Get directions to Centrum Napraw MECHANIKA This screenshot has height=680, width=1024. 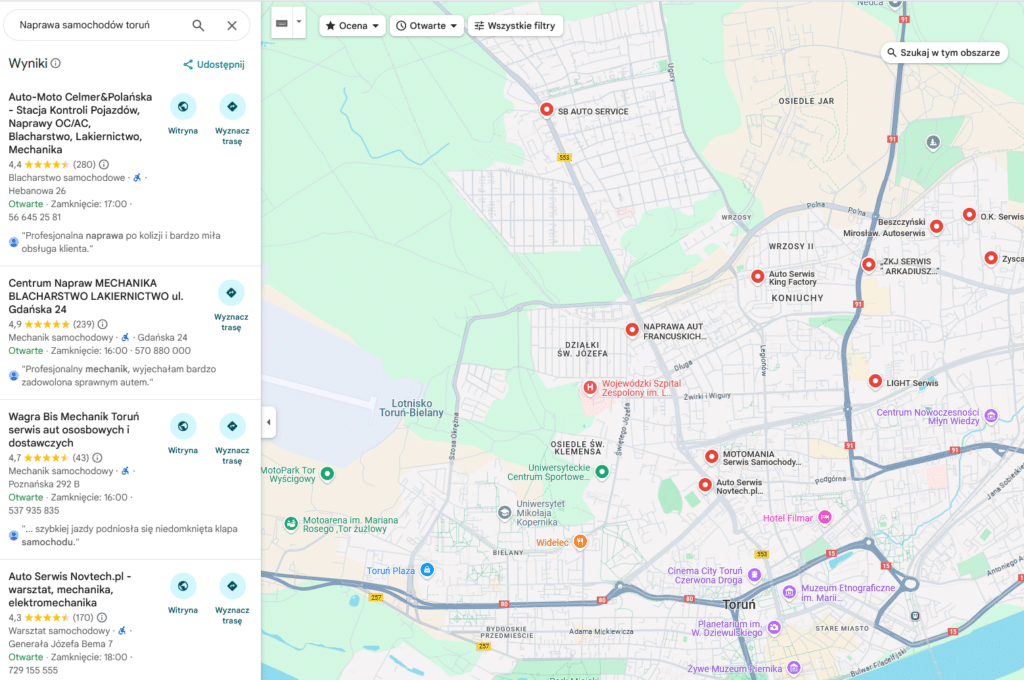pos(232,293)
